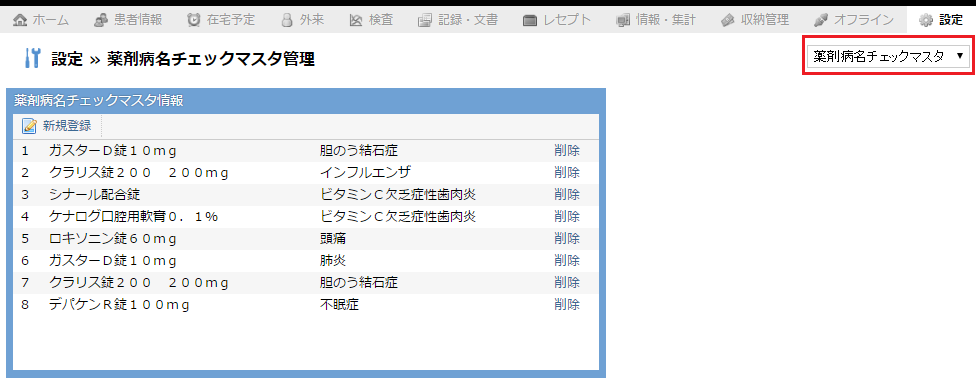Image resolution: width=976 pixels, height=385 pixels.
Task: Select row 7 クラリス錠200 entry
Action: [306, 283]
